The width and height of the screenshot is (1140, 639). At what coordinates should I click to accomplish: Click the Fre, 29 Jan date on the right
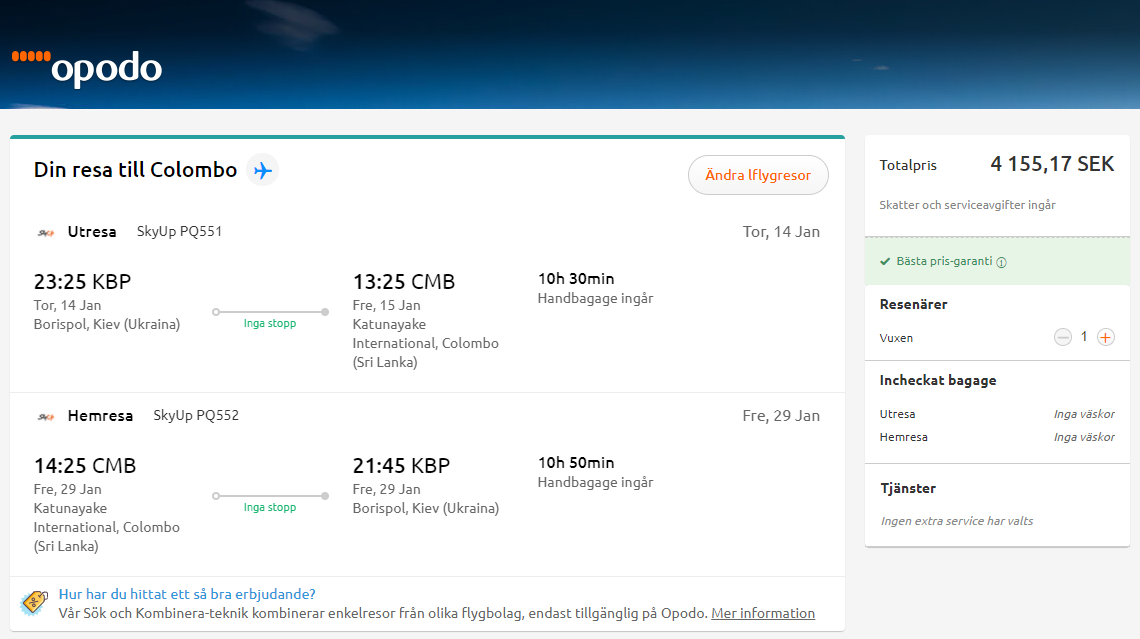[x=781, y=416]
